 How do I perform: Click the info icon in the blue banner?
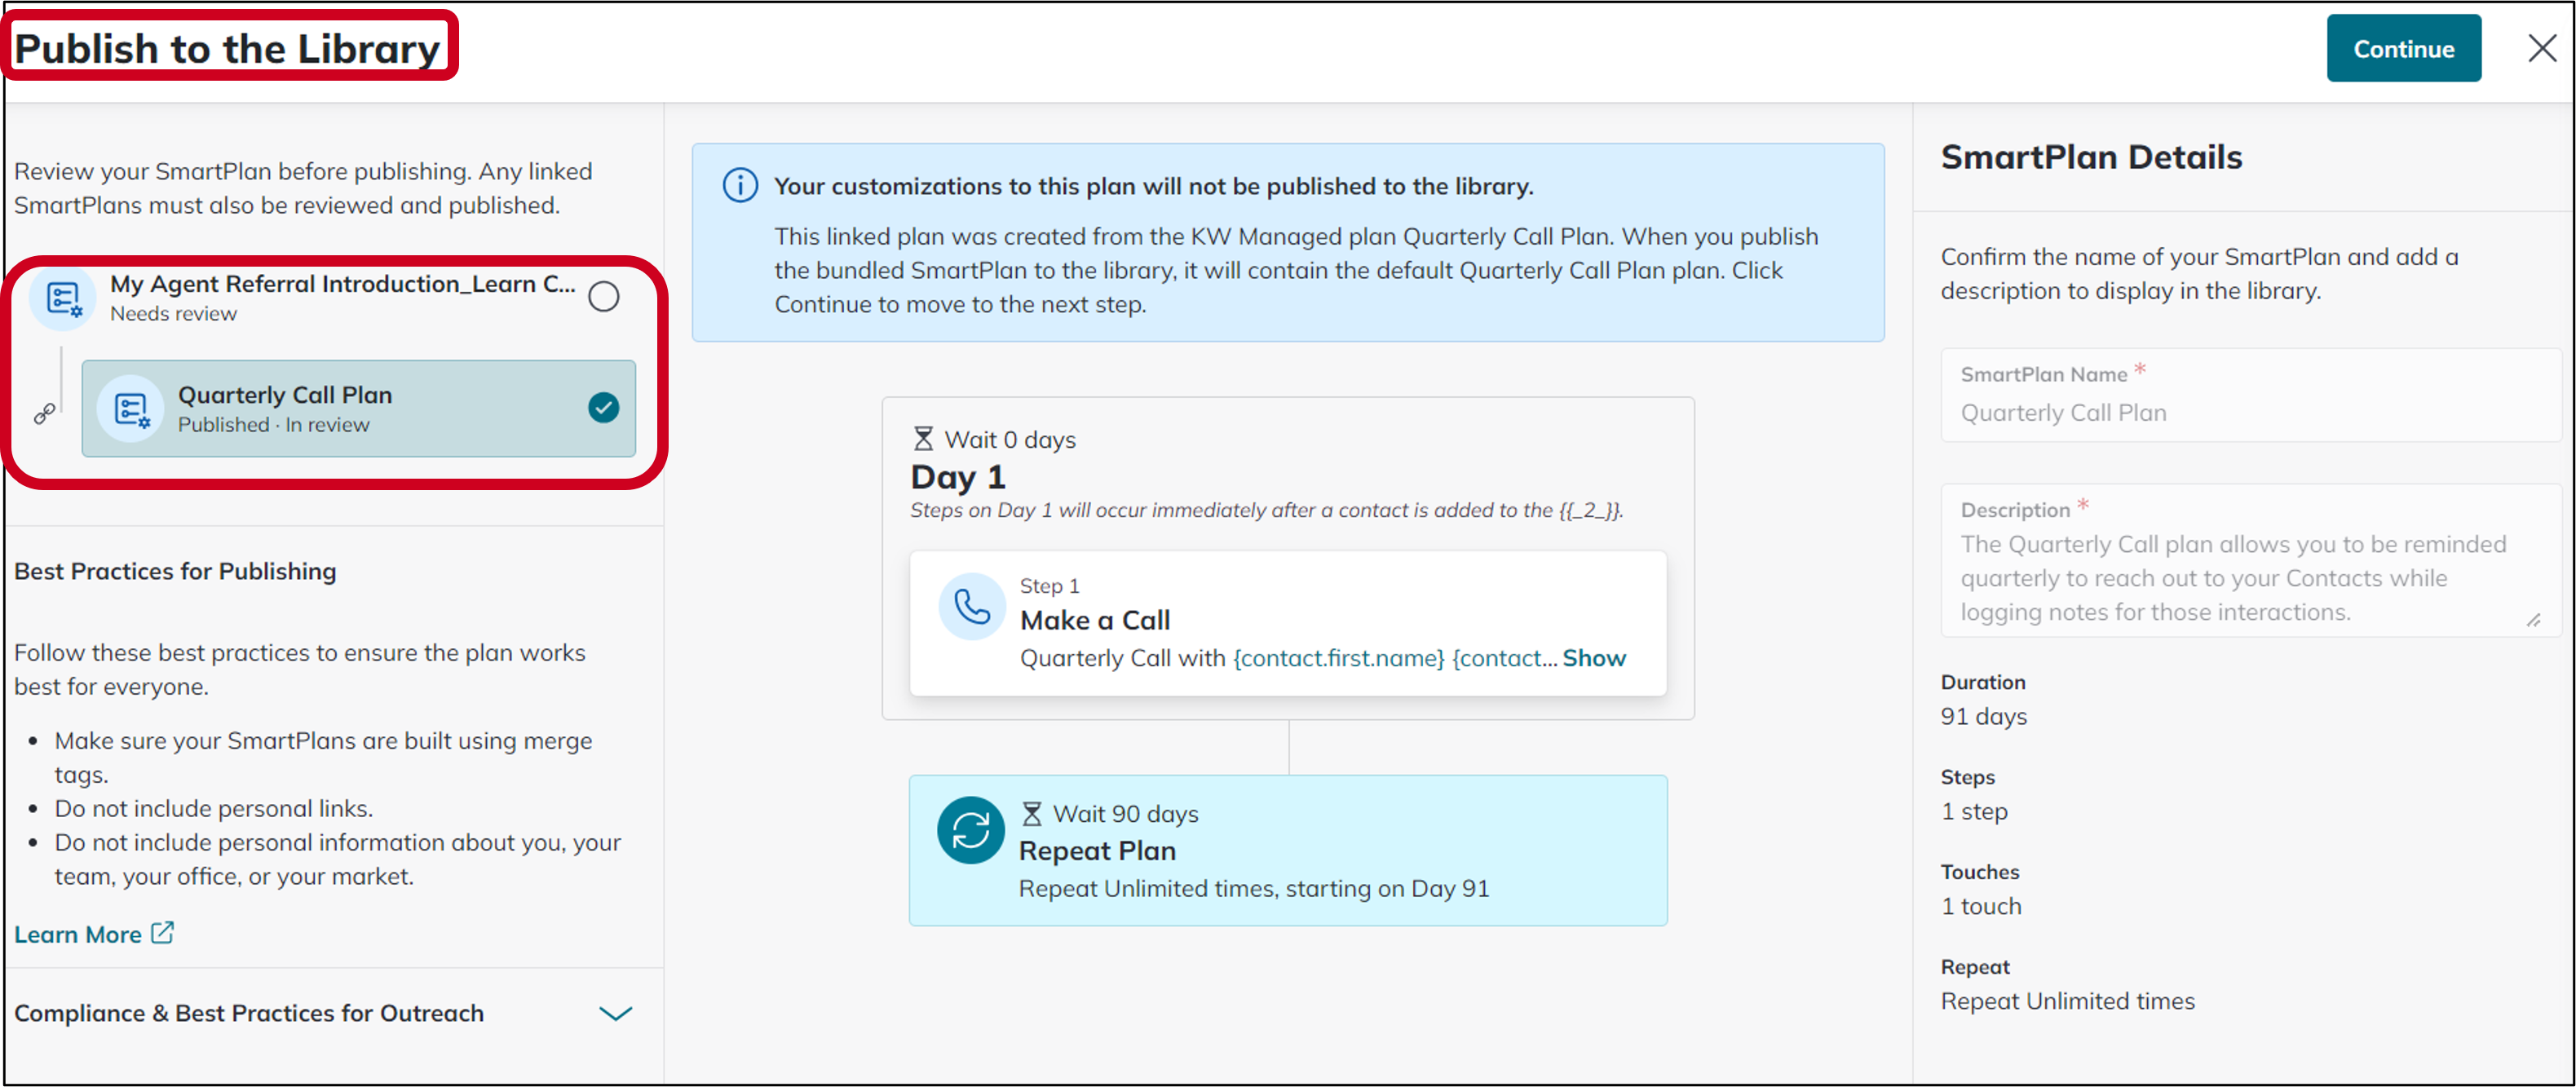(740, 186)
